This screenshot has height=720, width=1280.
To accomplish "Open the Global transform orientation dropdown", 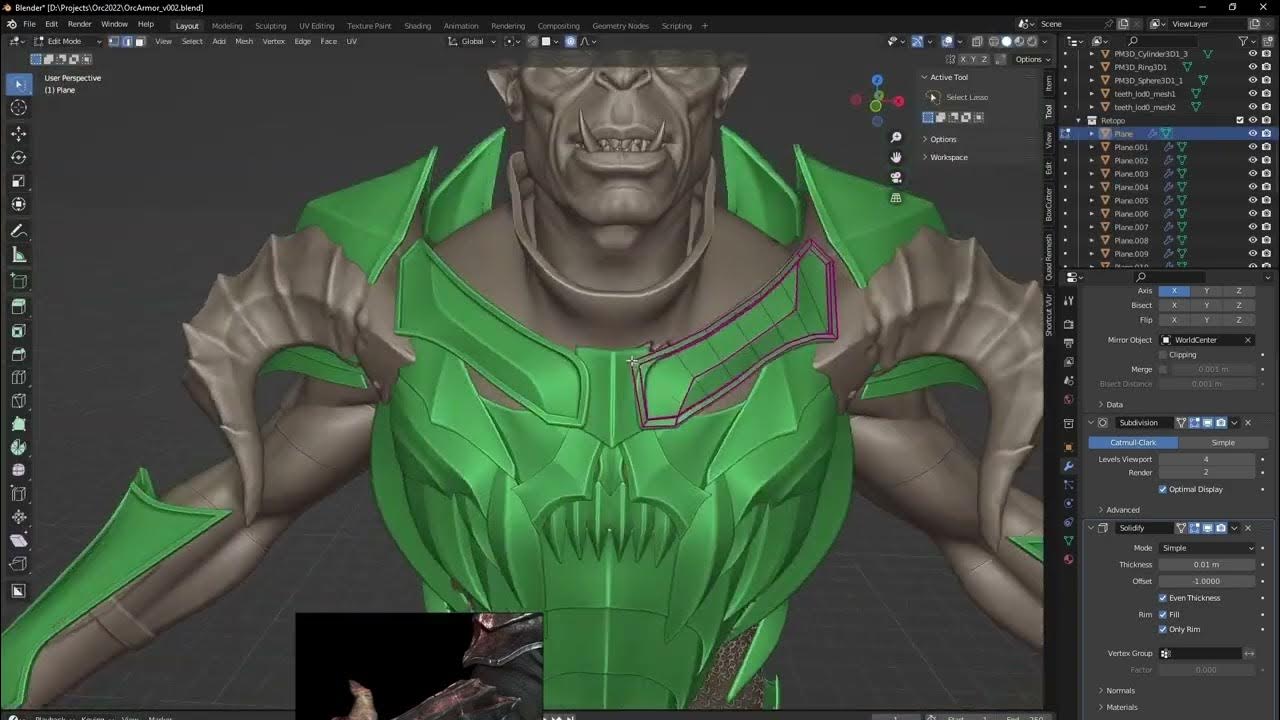I will click(472, 41).
